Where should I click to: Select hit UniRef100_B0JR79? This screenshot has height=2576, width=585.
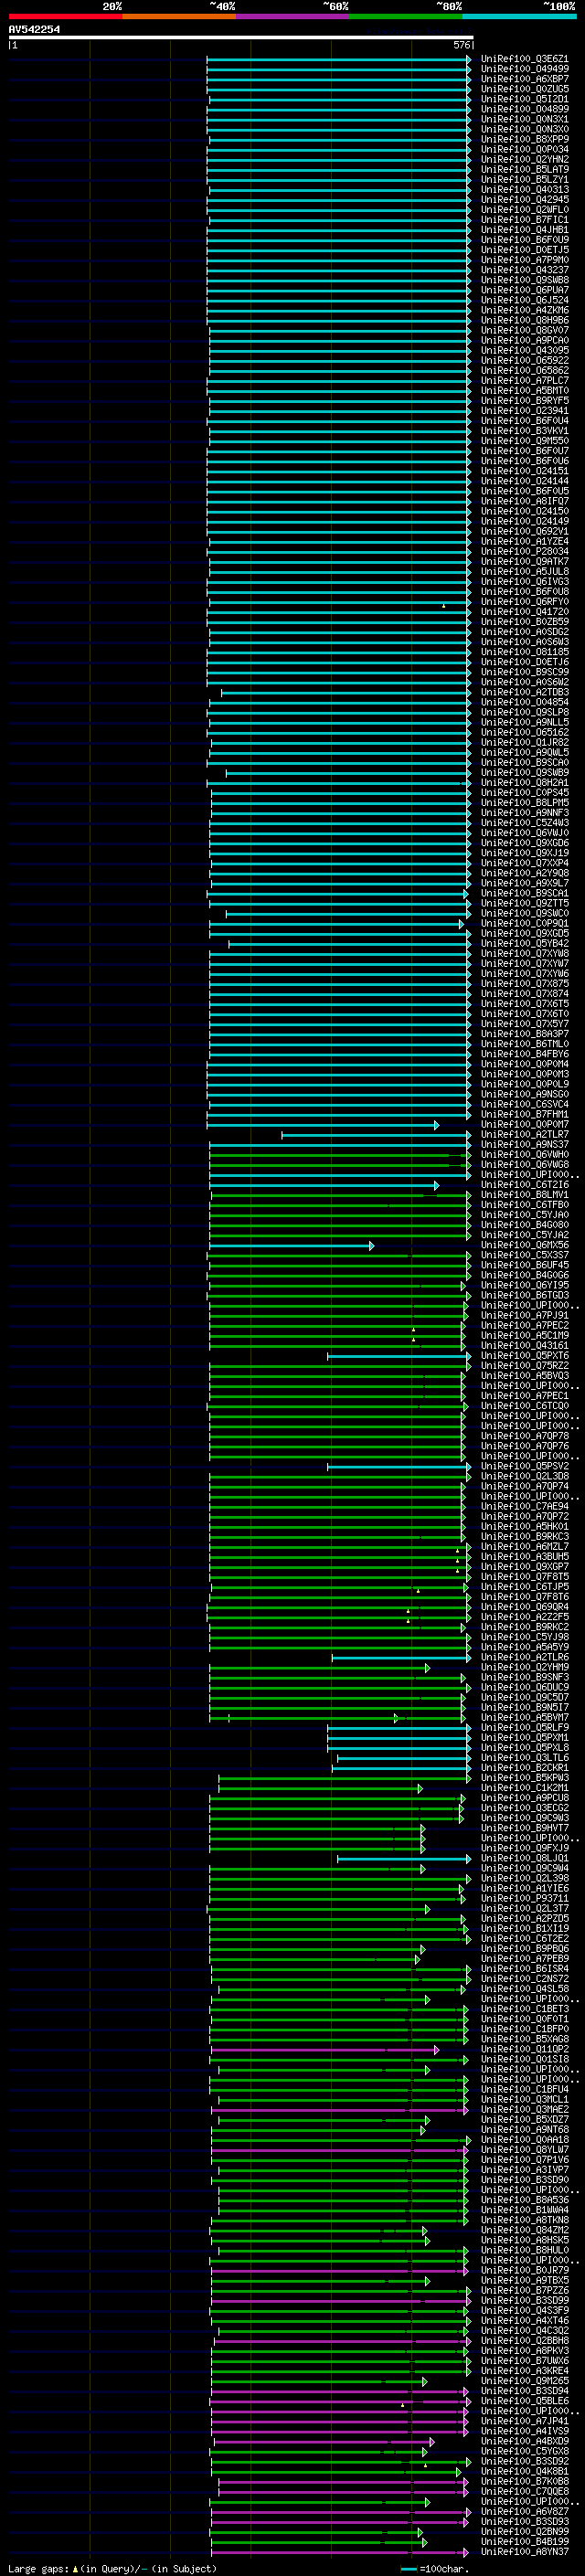pyautogui.click(x=524, y=2270)
